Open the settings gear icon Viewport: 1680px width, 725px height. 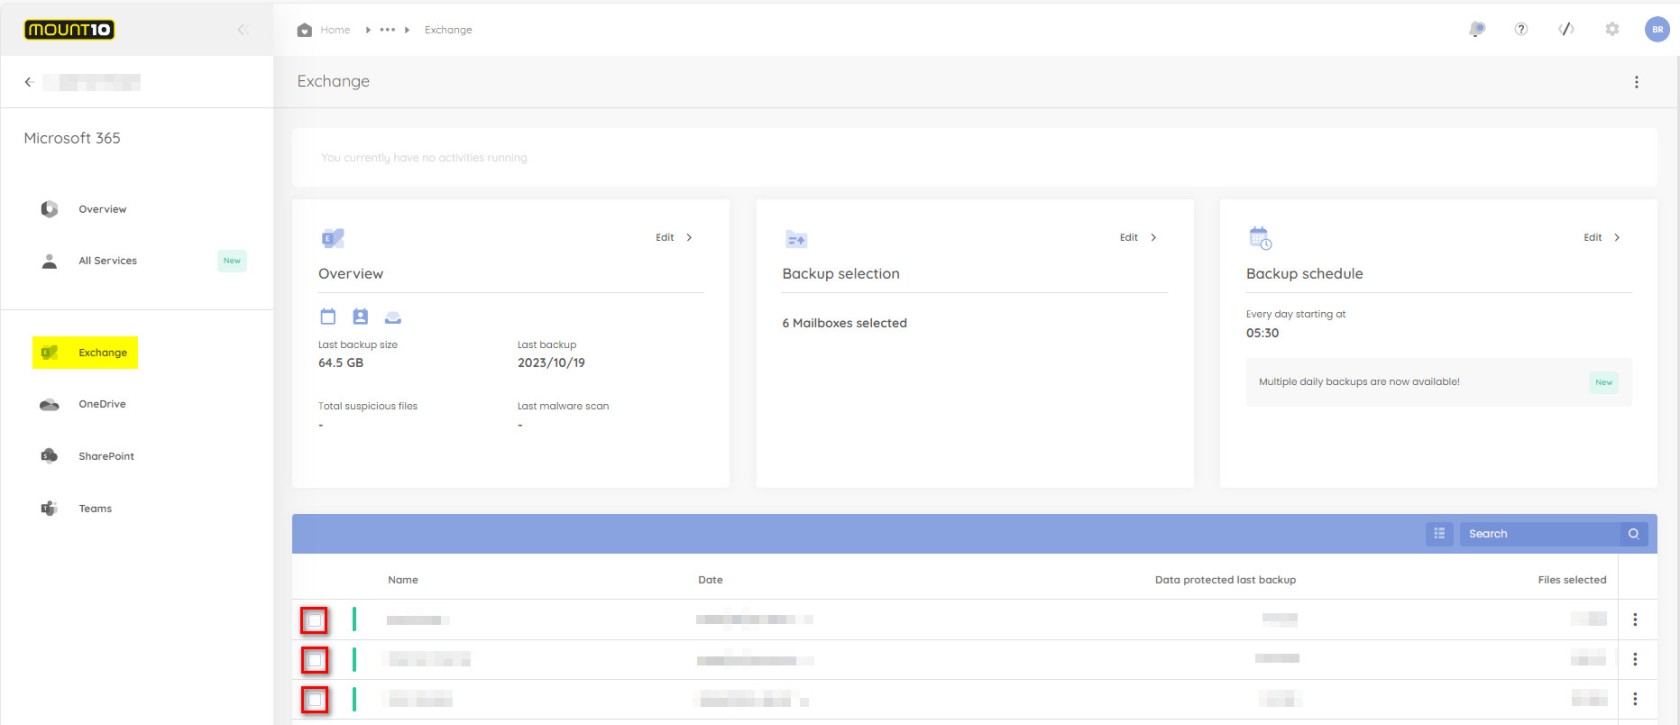[x=1612, y=30]
